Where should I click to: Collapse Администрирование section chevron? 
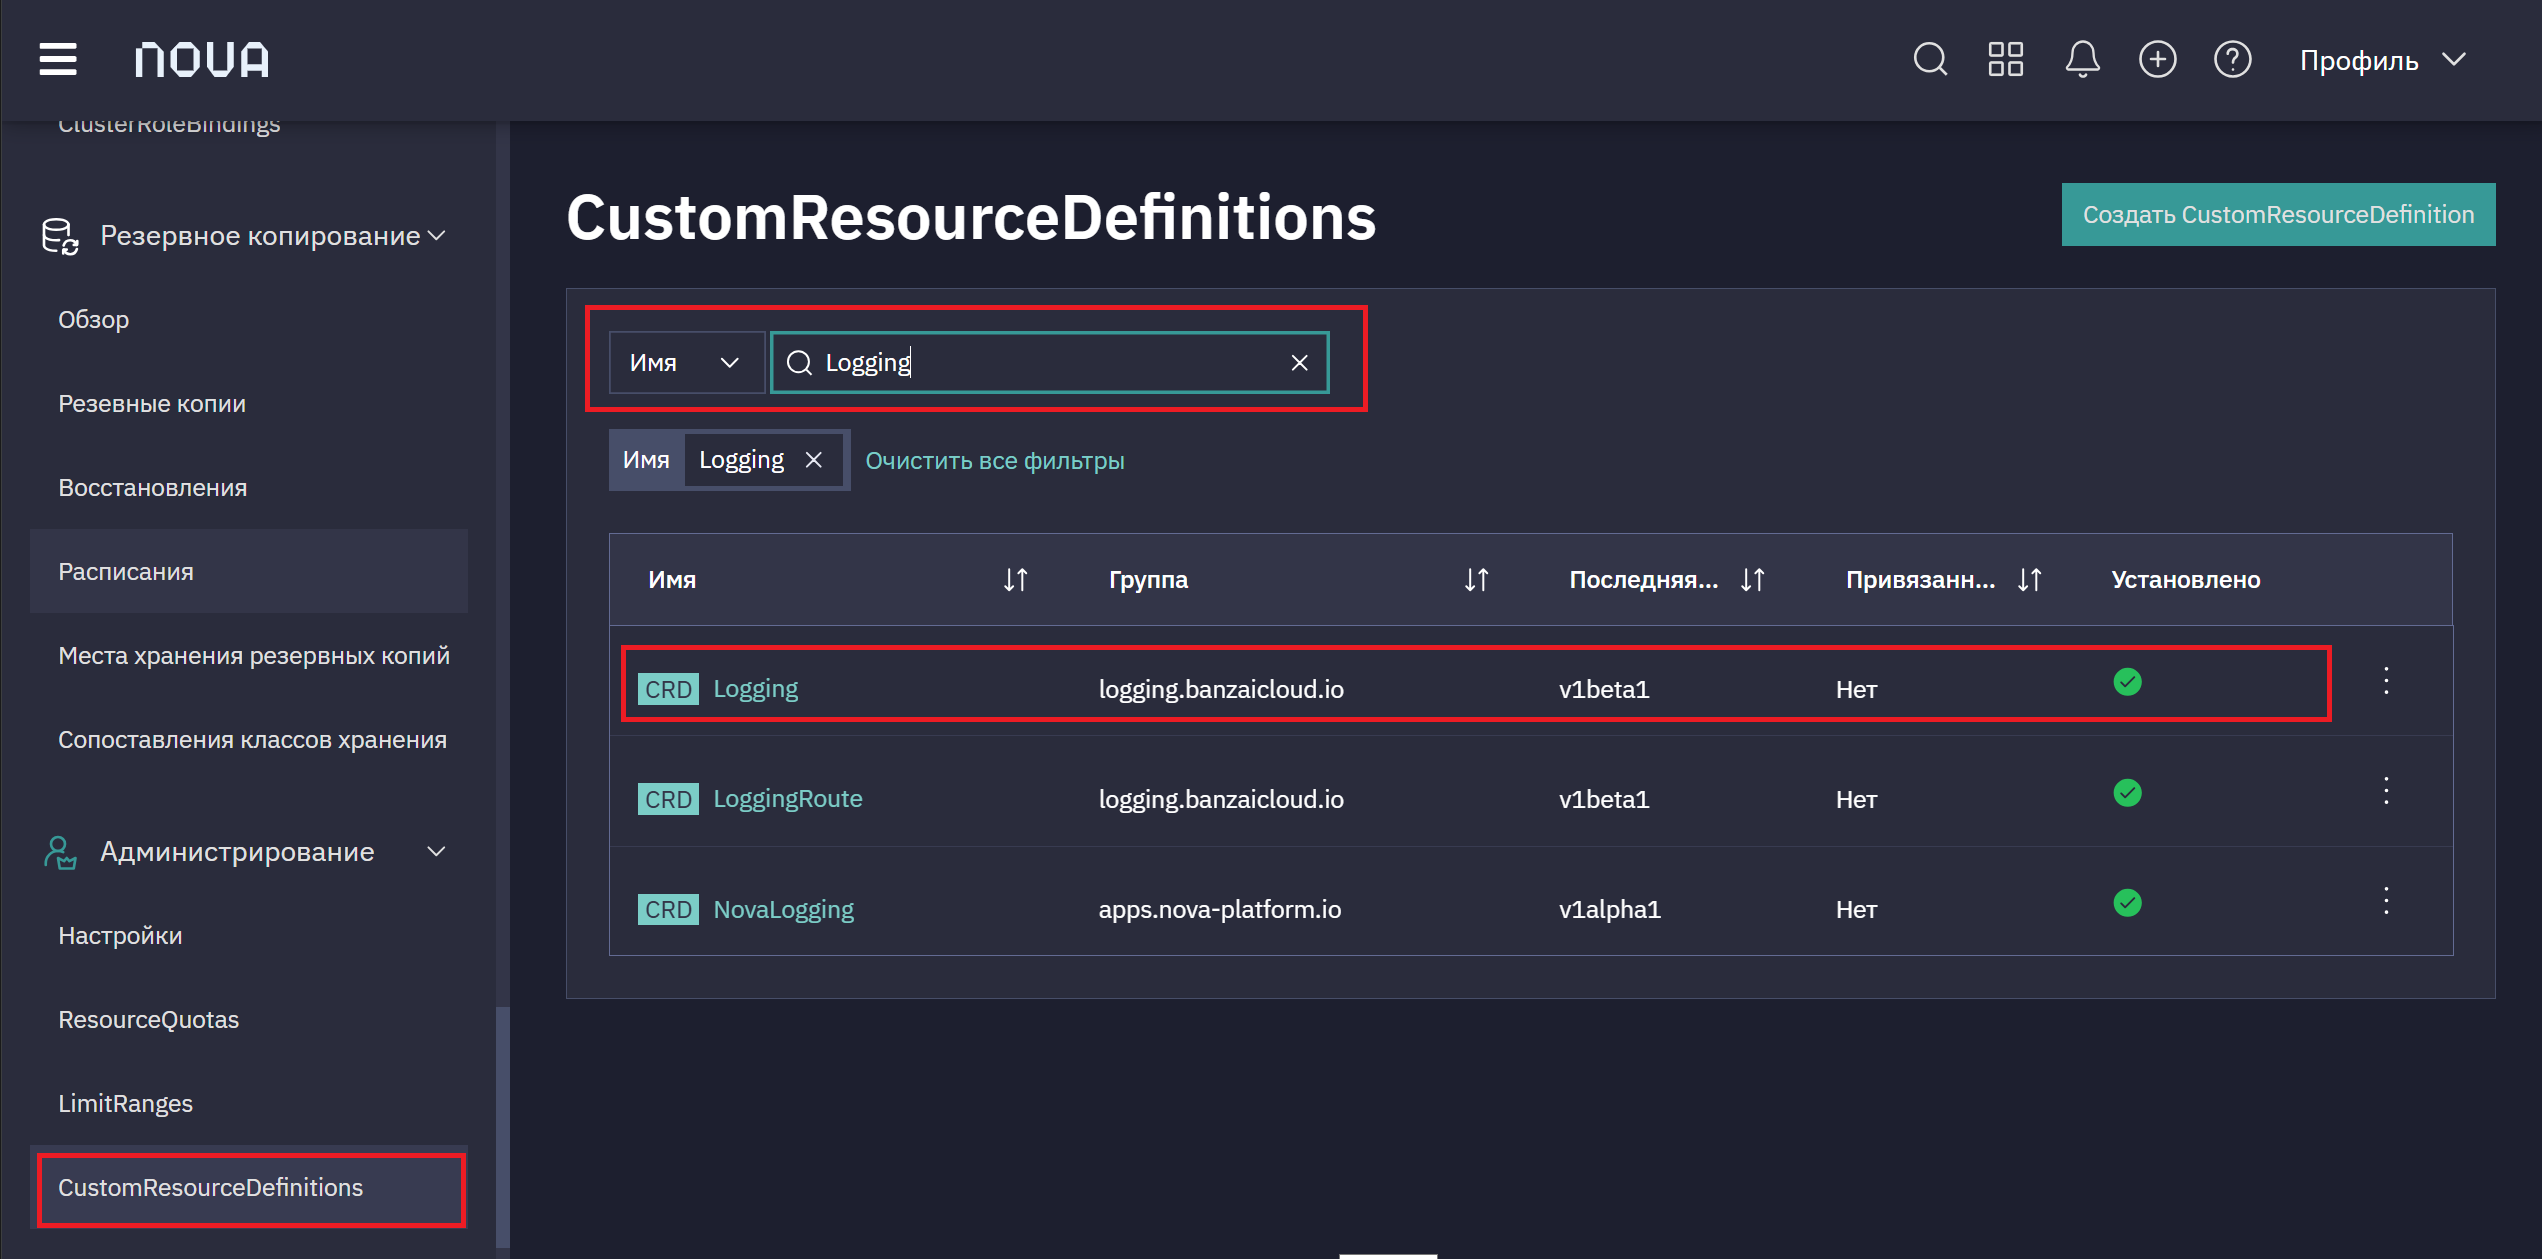(x=436, y=852)
